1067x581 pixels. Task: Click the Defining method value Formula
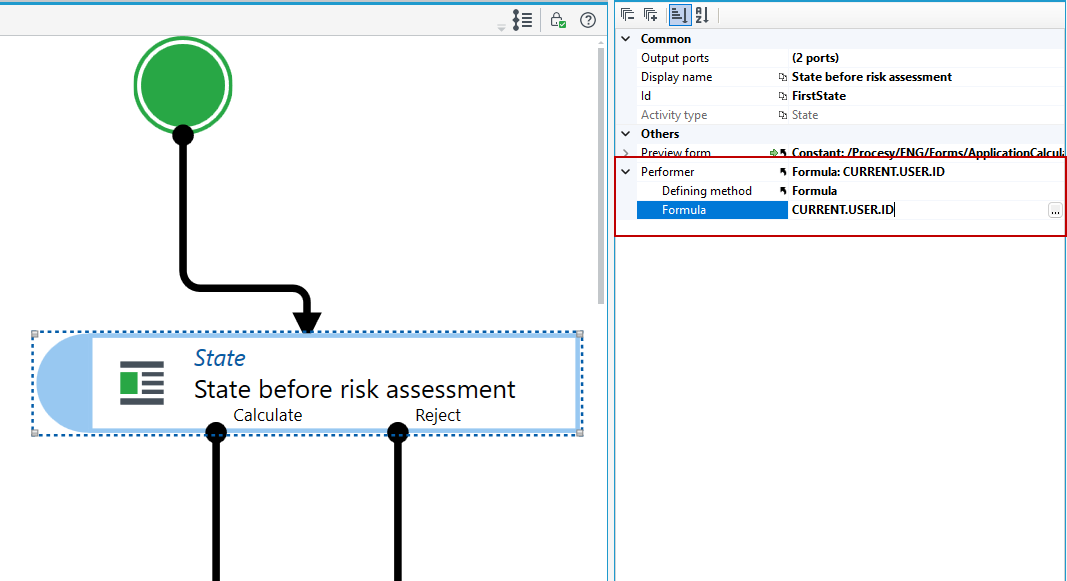coord(815,191)
